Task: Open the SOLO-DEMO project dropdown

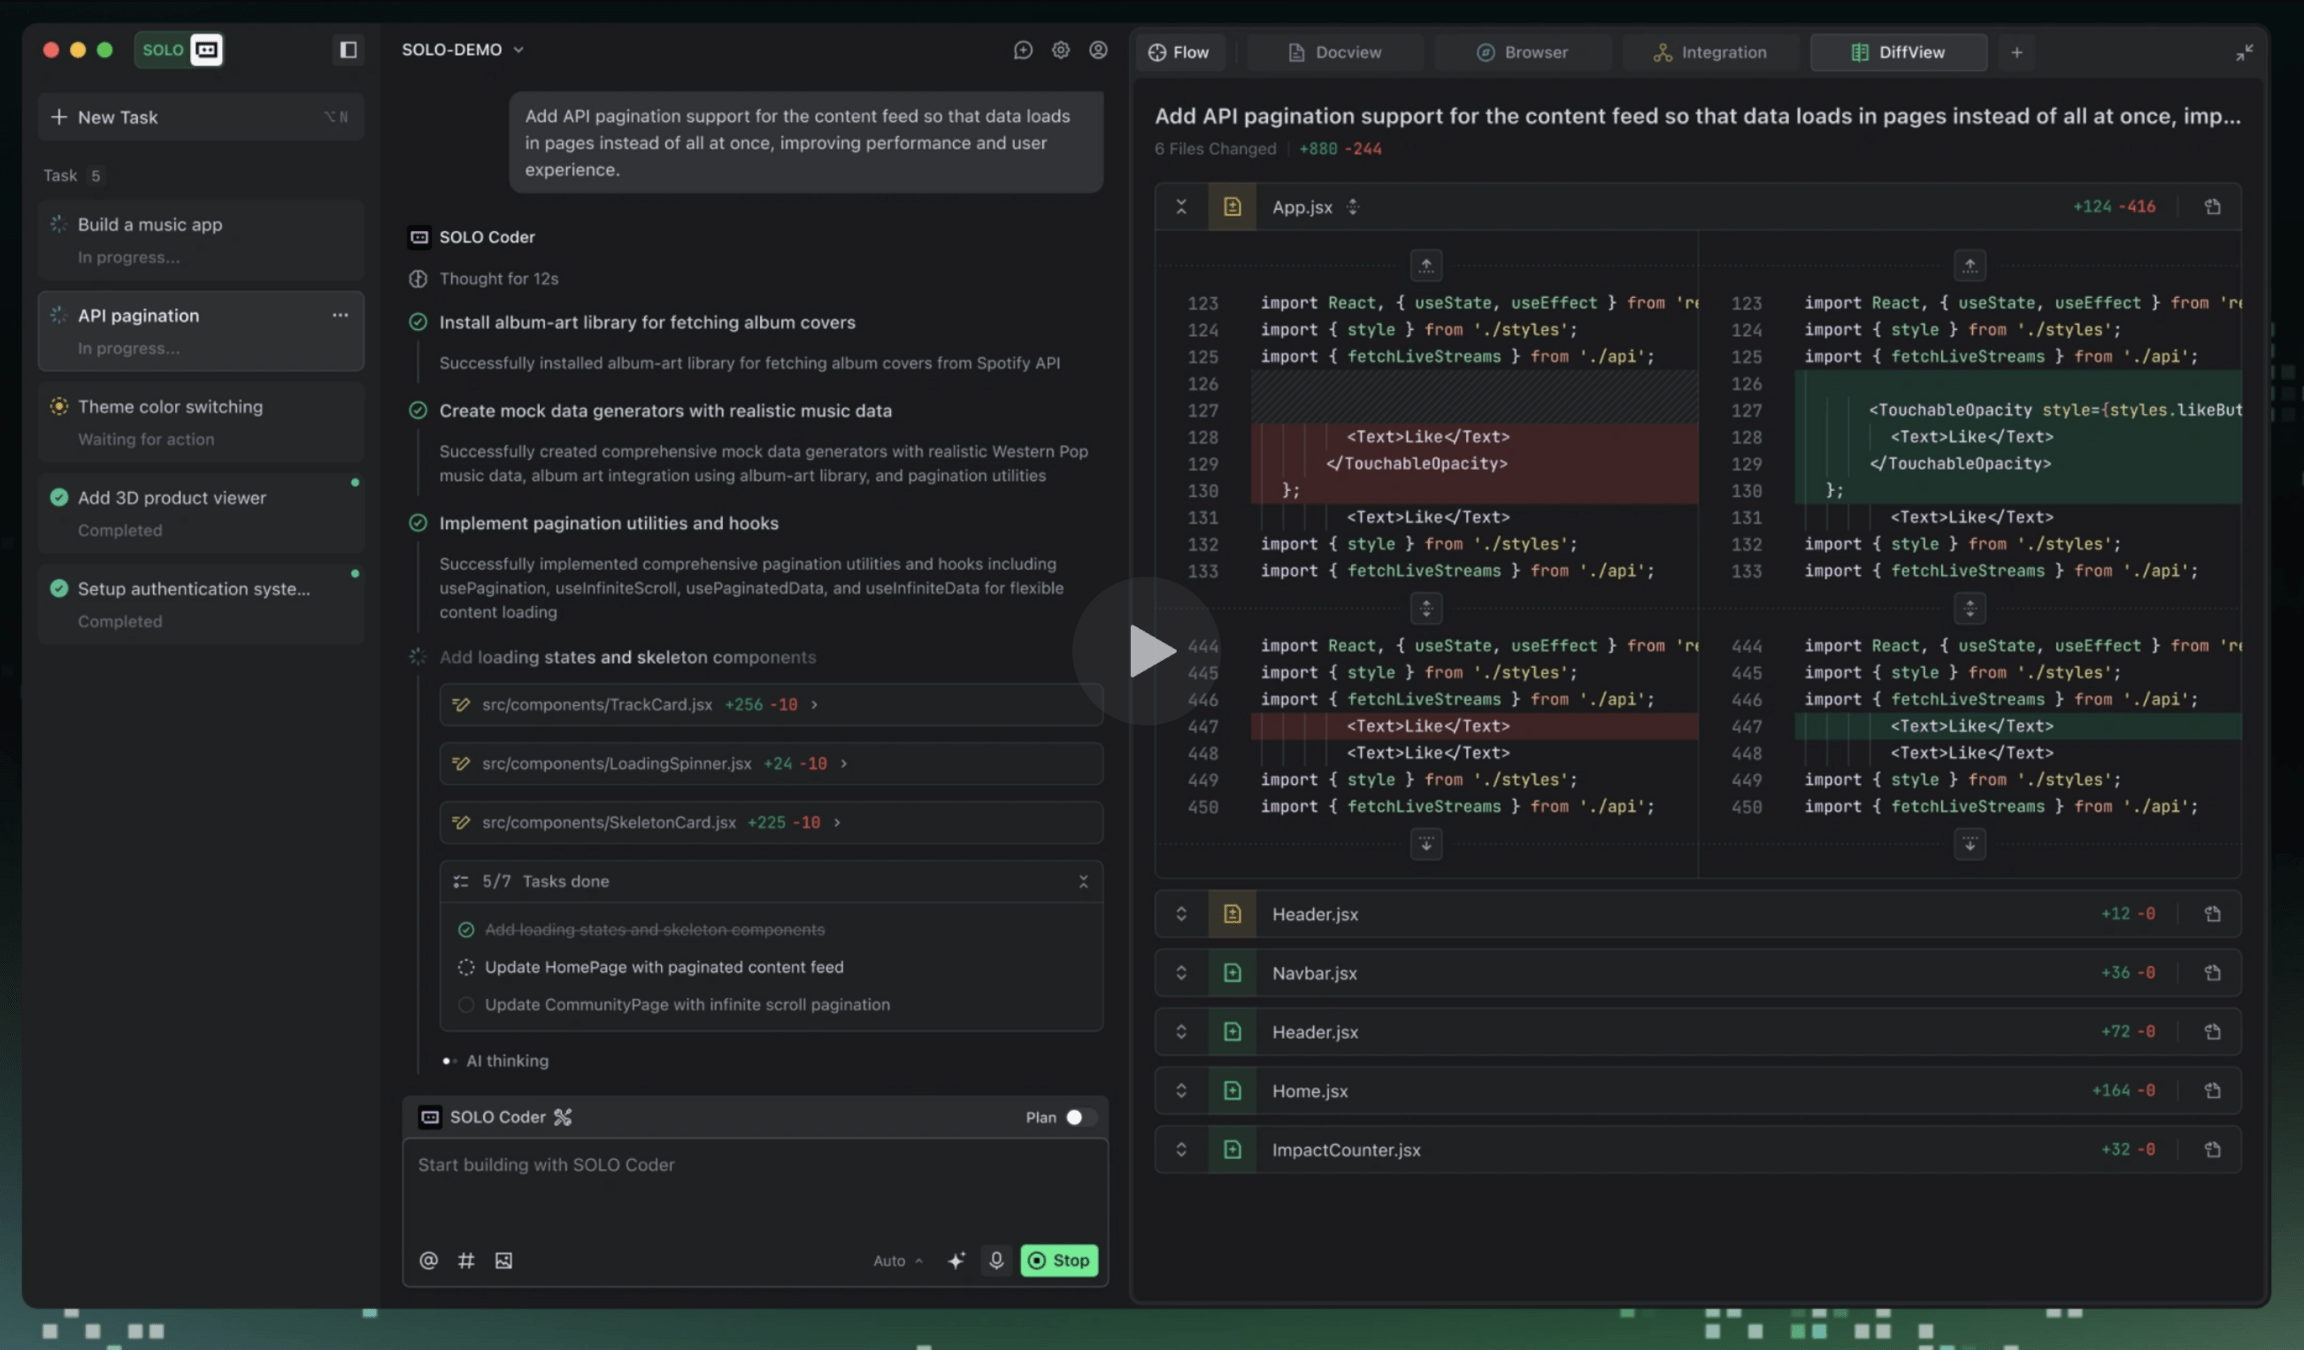Action: coord(462,50)
